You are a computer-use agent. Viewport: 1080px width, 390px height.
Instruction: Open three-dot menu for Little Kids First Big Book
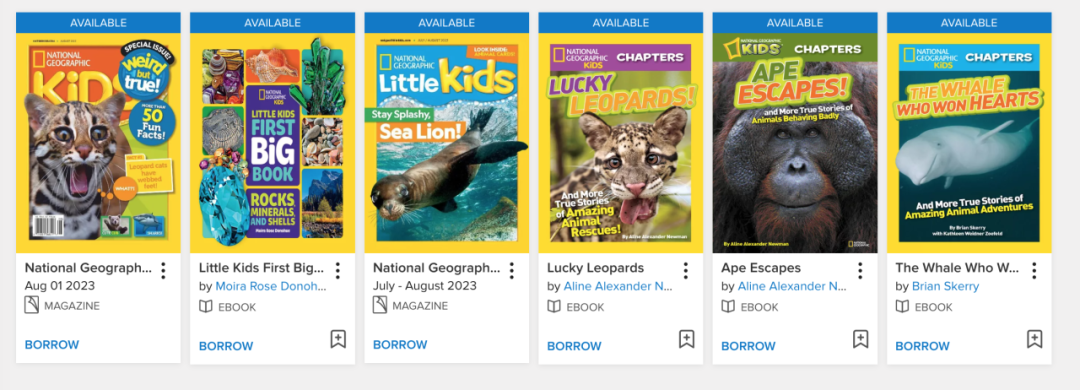click(337, 270)
